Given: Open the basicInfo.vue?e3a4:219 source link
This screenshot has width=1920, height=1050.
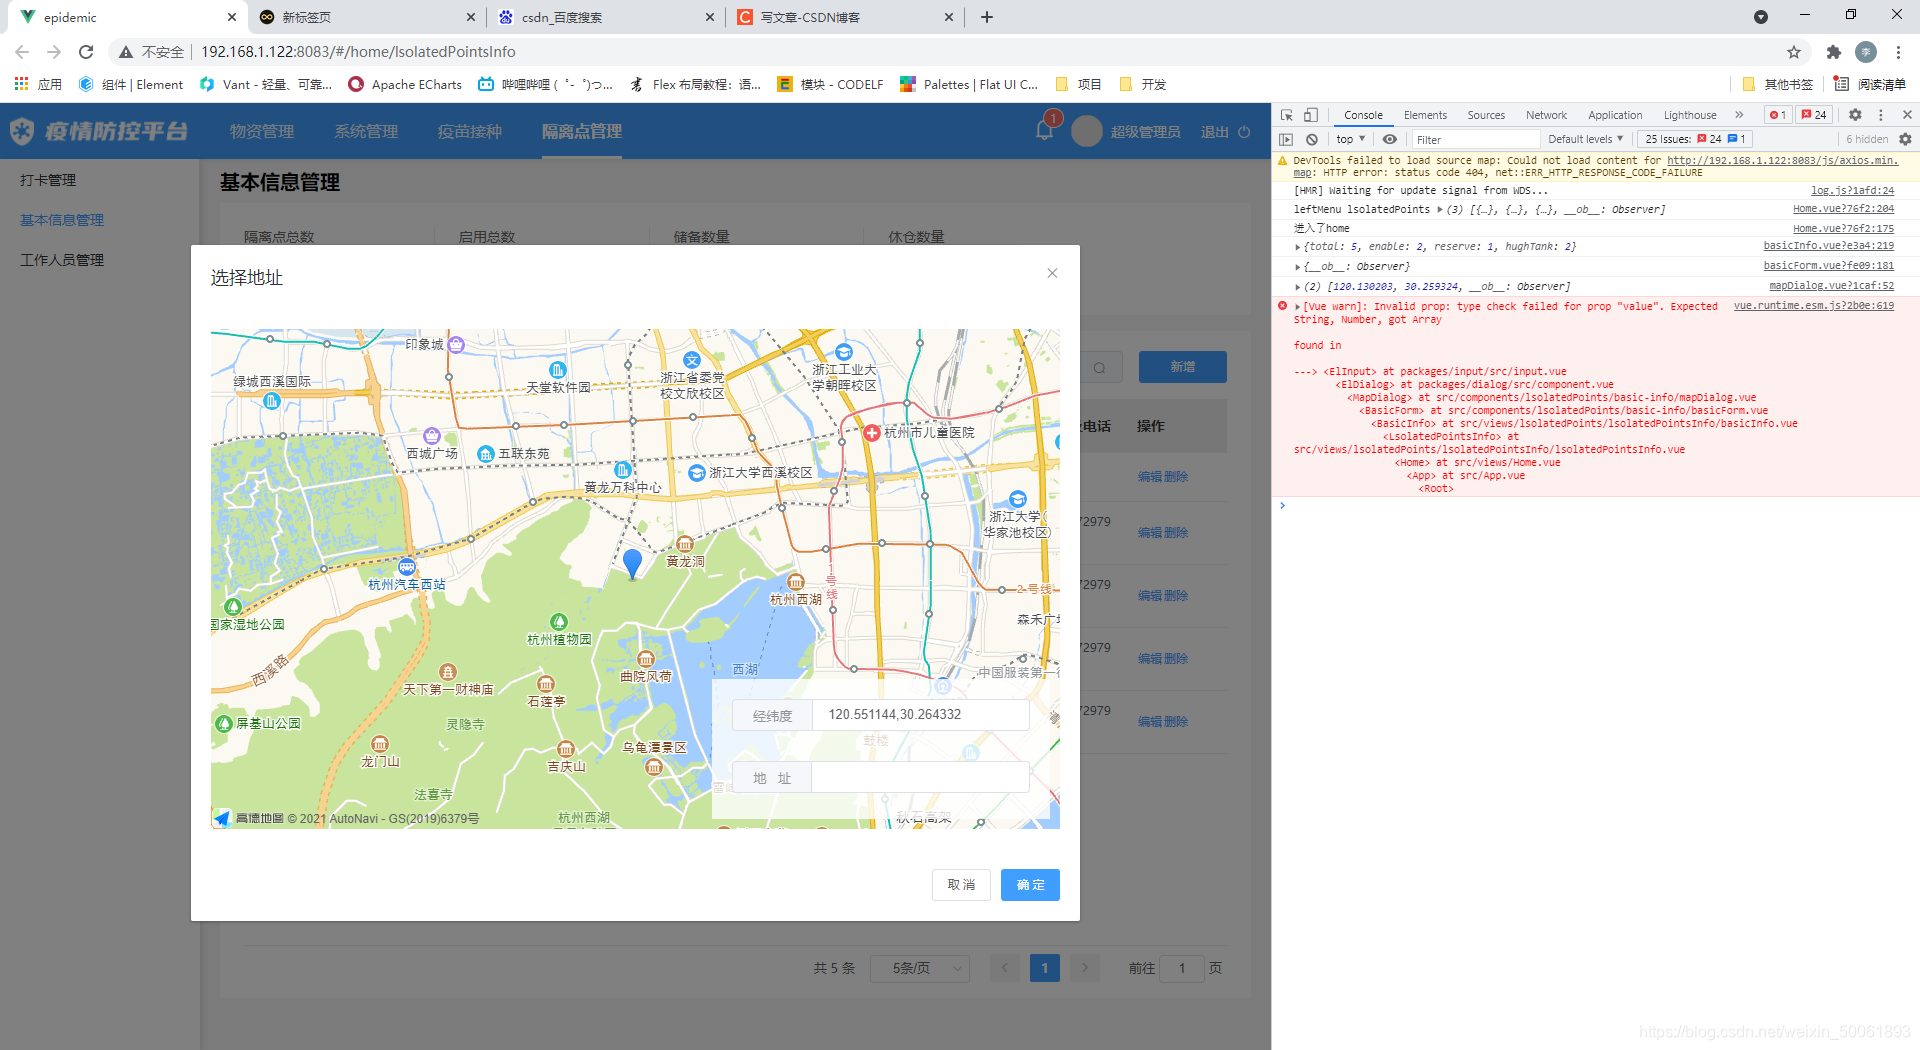Looking at the screenshot, I should tap(1828, 246).
